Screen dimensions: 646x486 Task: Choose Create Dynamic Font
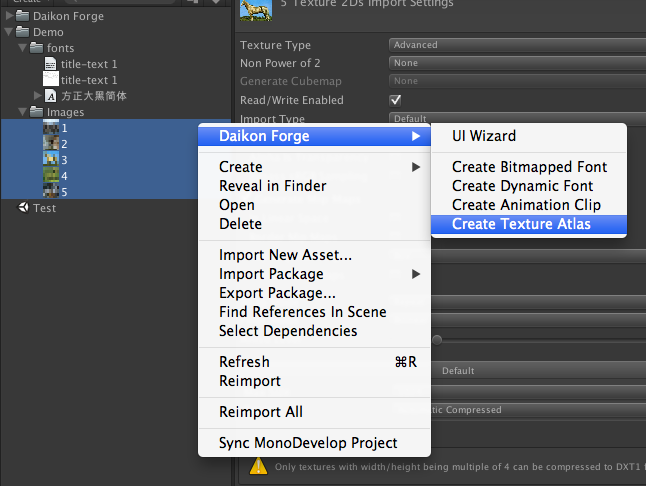pos(529,186)
